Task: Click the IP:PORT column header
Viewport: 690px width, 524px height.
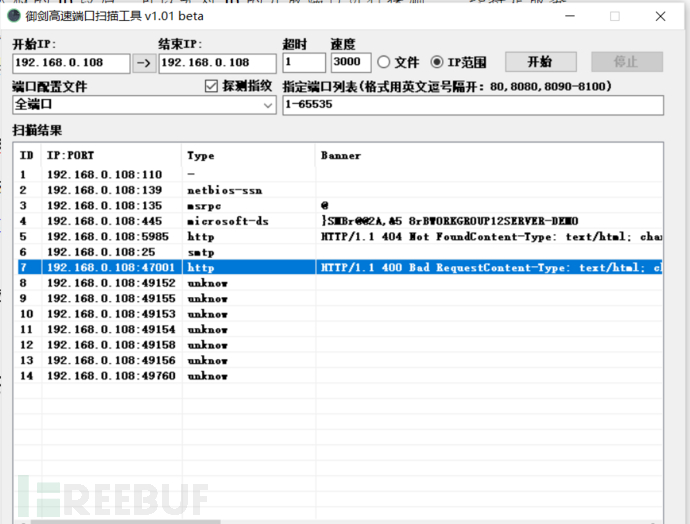Action: click(111, 155)
